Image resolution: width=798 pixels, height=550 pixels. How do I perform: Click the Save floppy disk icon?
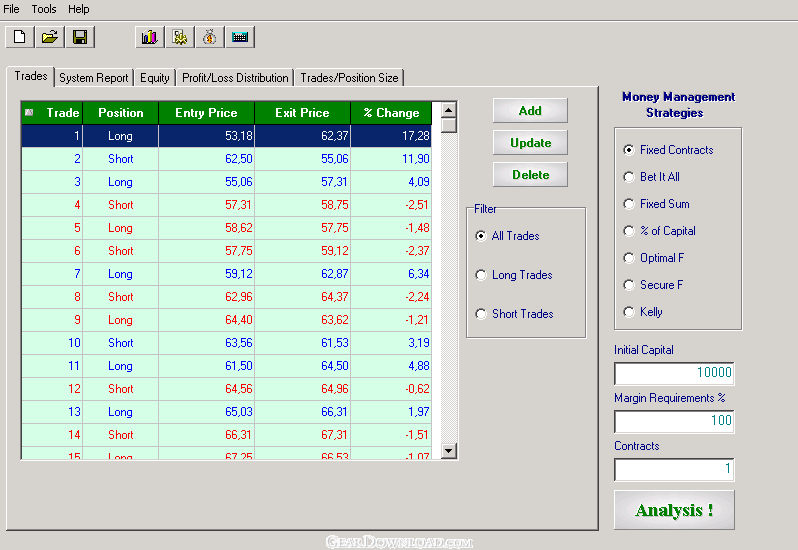point(80,37)
